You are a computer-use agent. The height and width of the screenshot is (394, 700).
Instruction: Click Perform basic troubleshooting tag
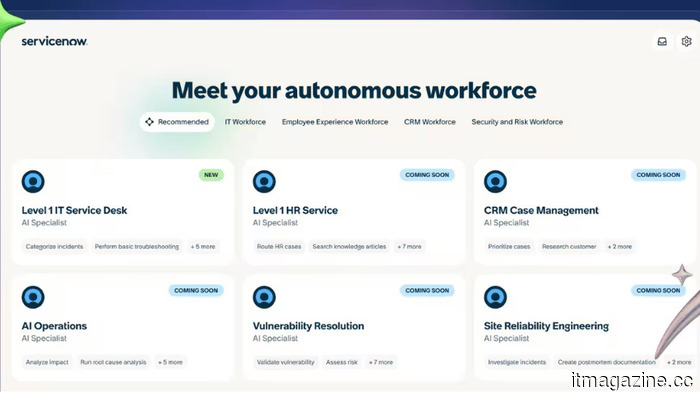pos(137,246)
